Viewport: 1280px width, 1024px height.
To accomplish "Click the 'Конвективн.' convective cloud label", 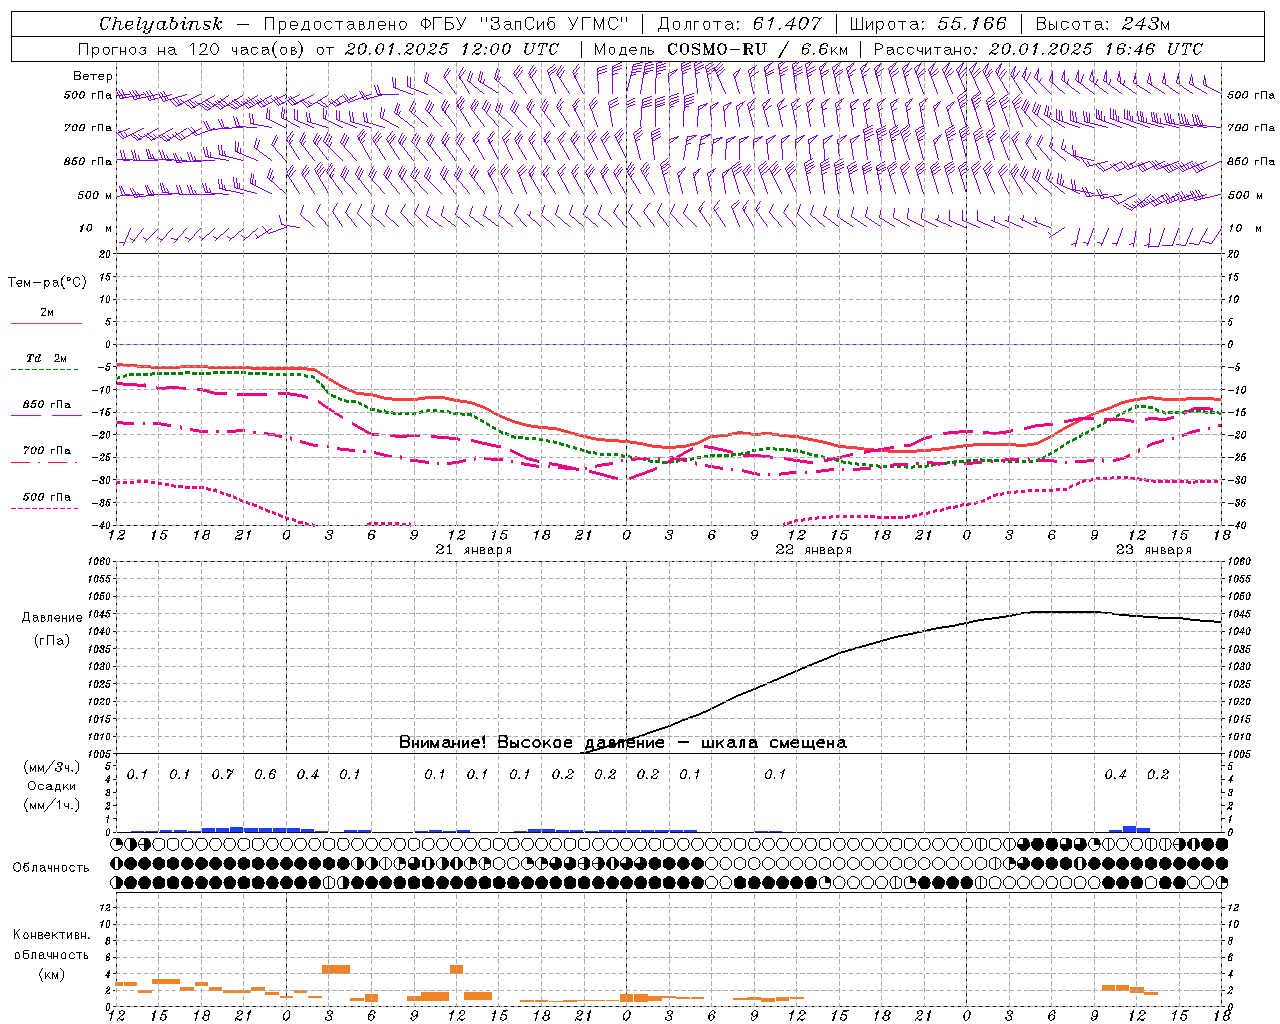I will coord(52,935).
